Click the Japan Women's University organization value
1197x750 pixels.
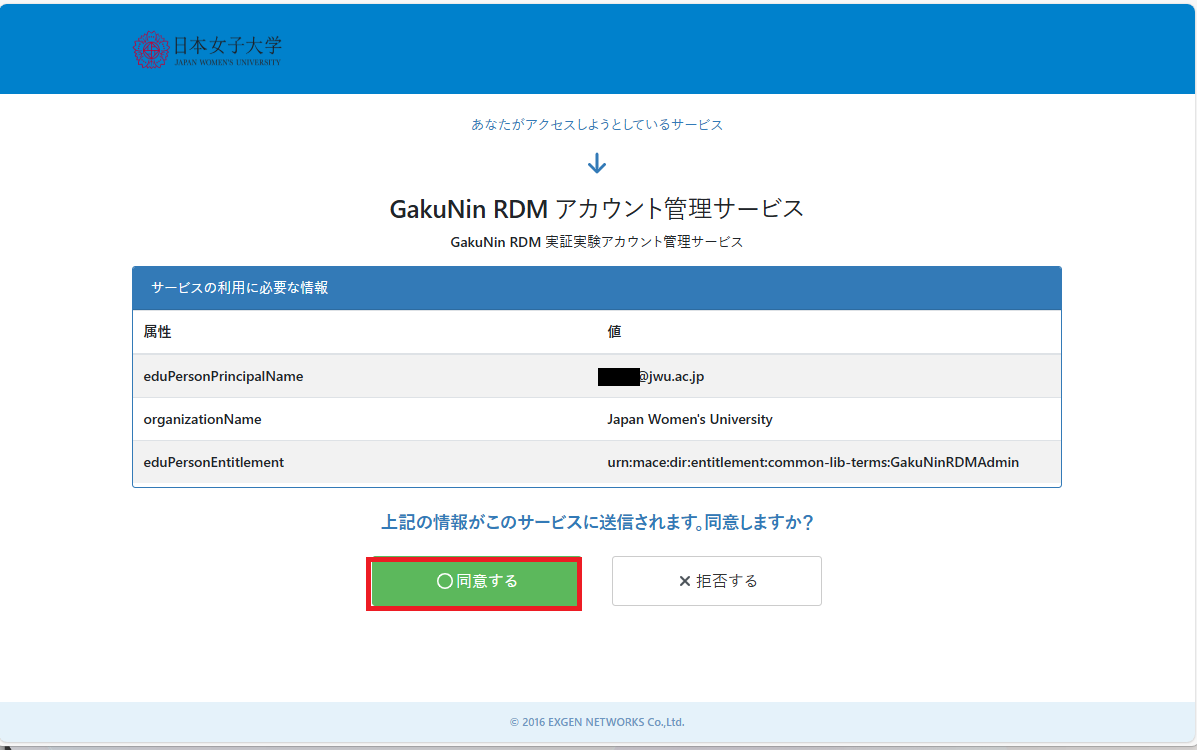point(689,419)
